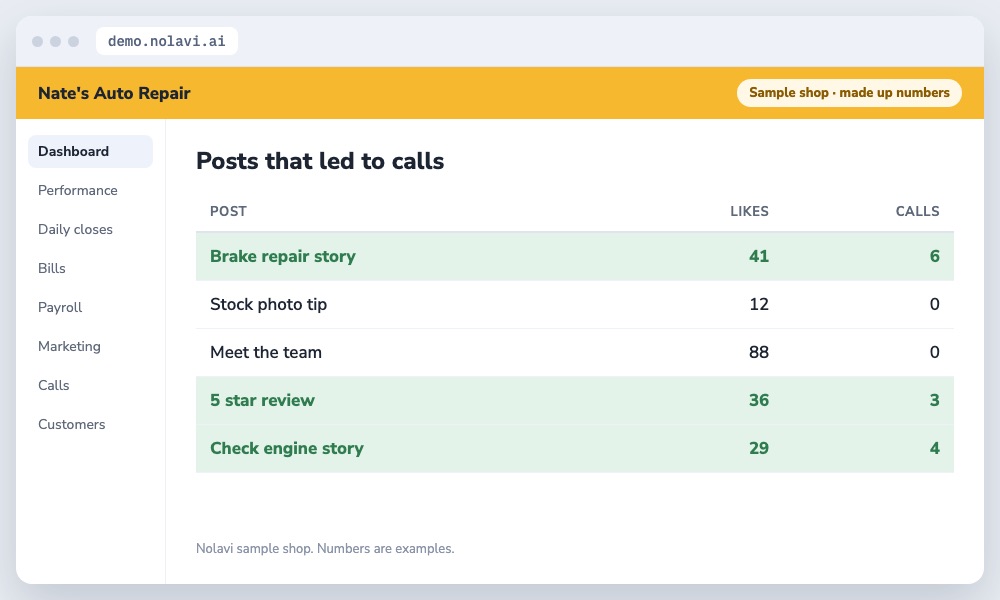This screenshot has width=1000, height=600.
Task: Click the 29 likes value
Action: (x=759, y=448)
